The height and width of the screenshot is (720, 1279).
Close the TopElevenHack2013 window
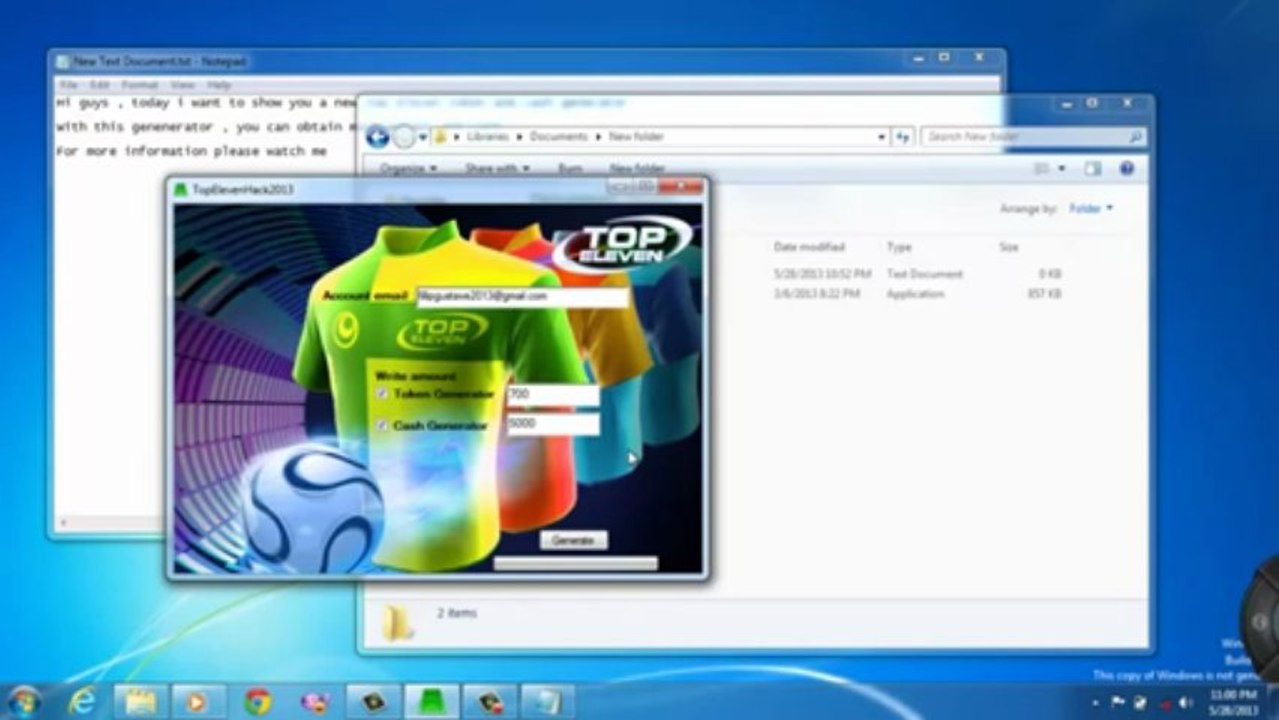click(x=681, y=186)
